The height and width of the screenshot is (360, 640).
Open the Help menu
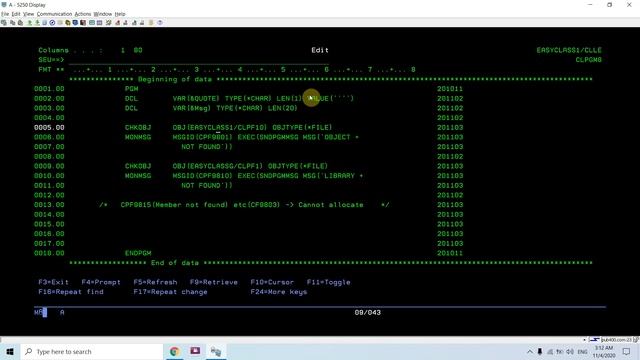(x=120, y=14)
